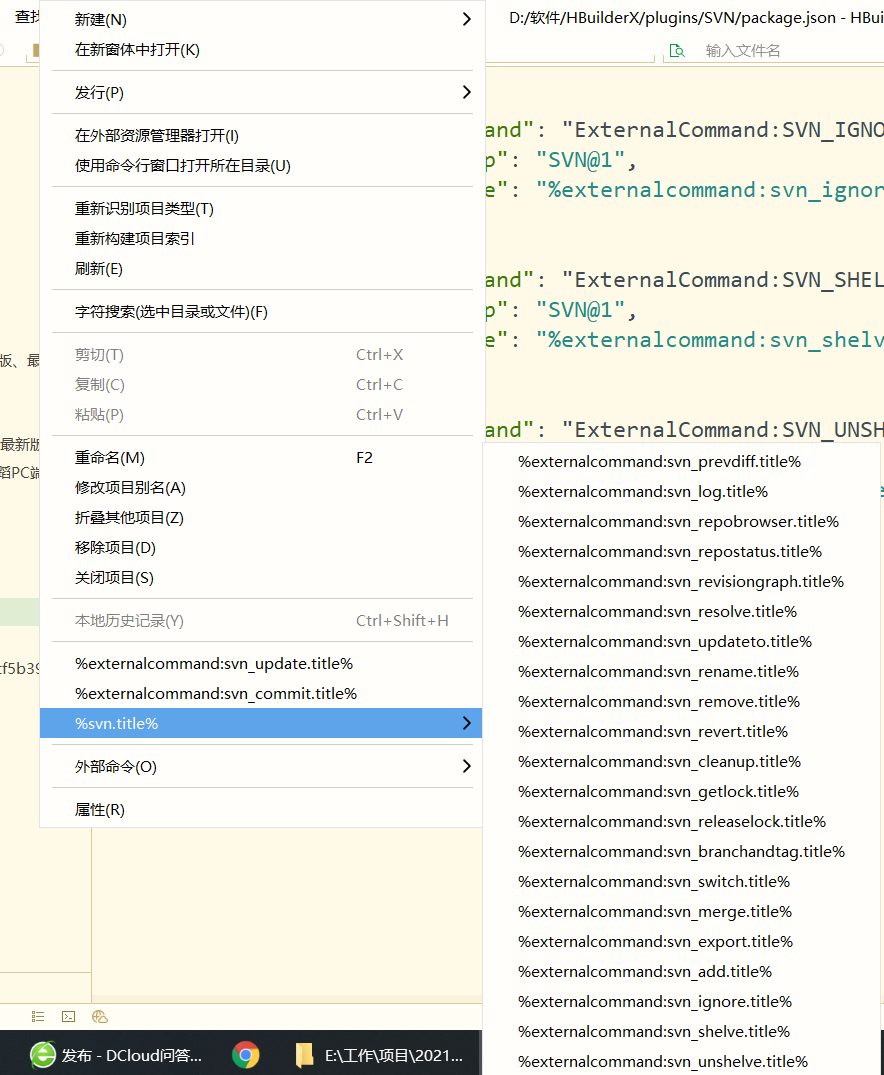Select svn_log.title in SVN submenu
Screen dimensions: 884x1075
pos(643,492)
